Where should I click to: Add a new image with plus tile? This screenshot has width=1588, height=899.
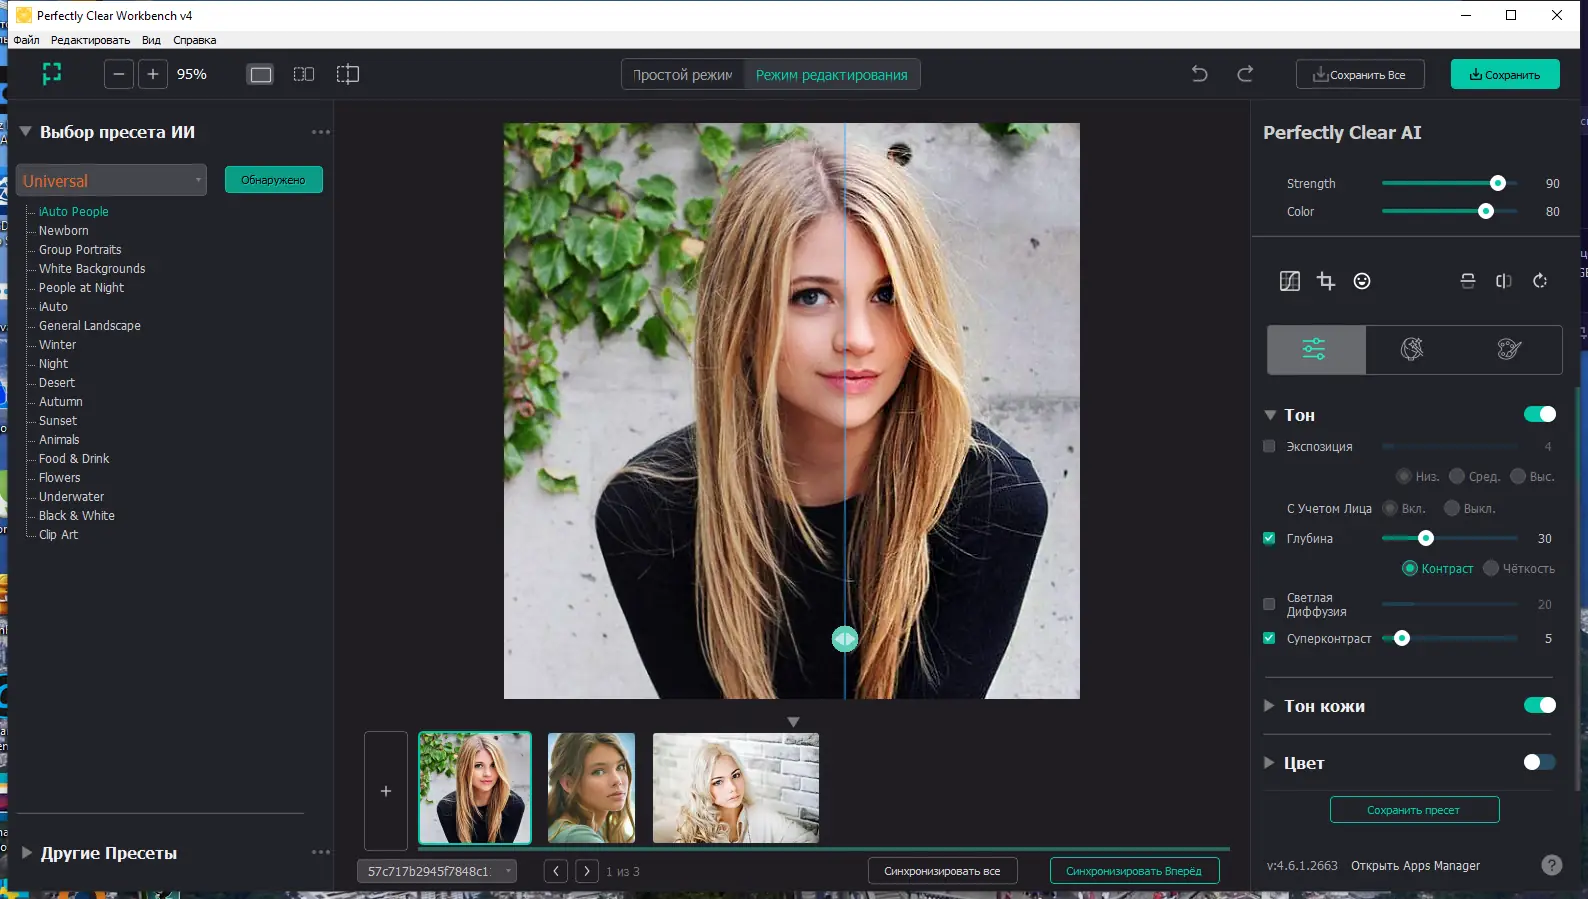point(386,791)
